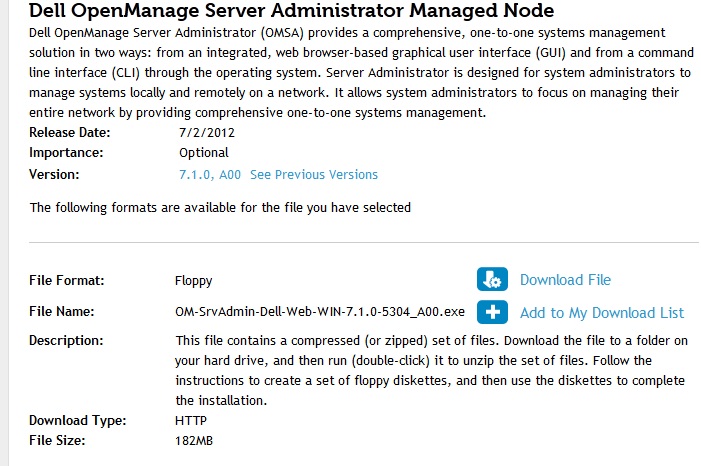Click the 'following formats are available' text

pyautogui.click(x=220, y=208)
